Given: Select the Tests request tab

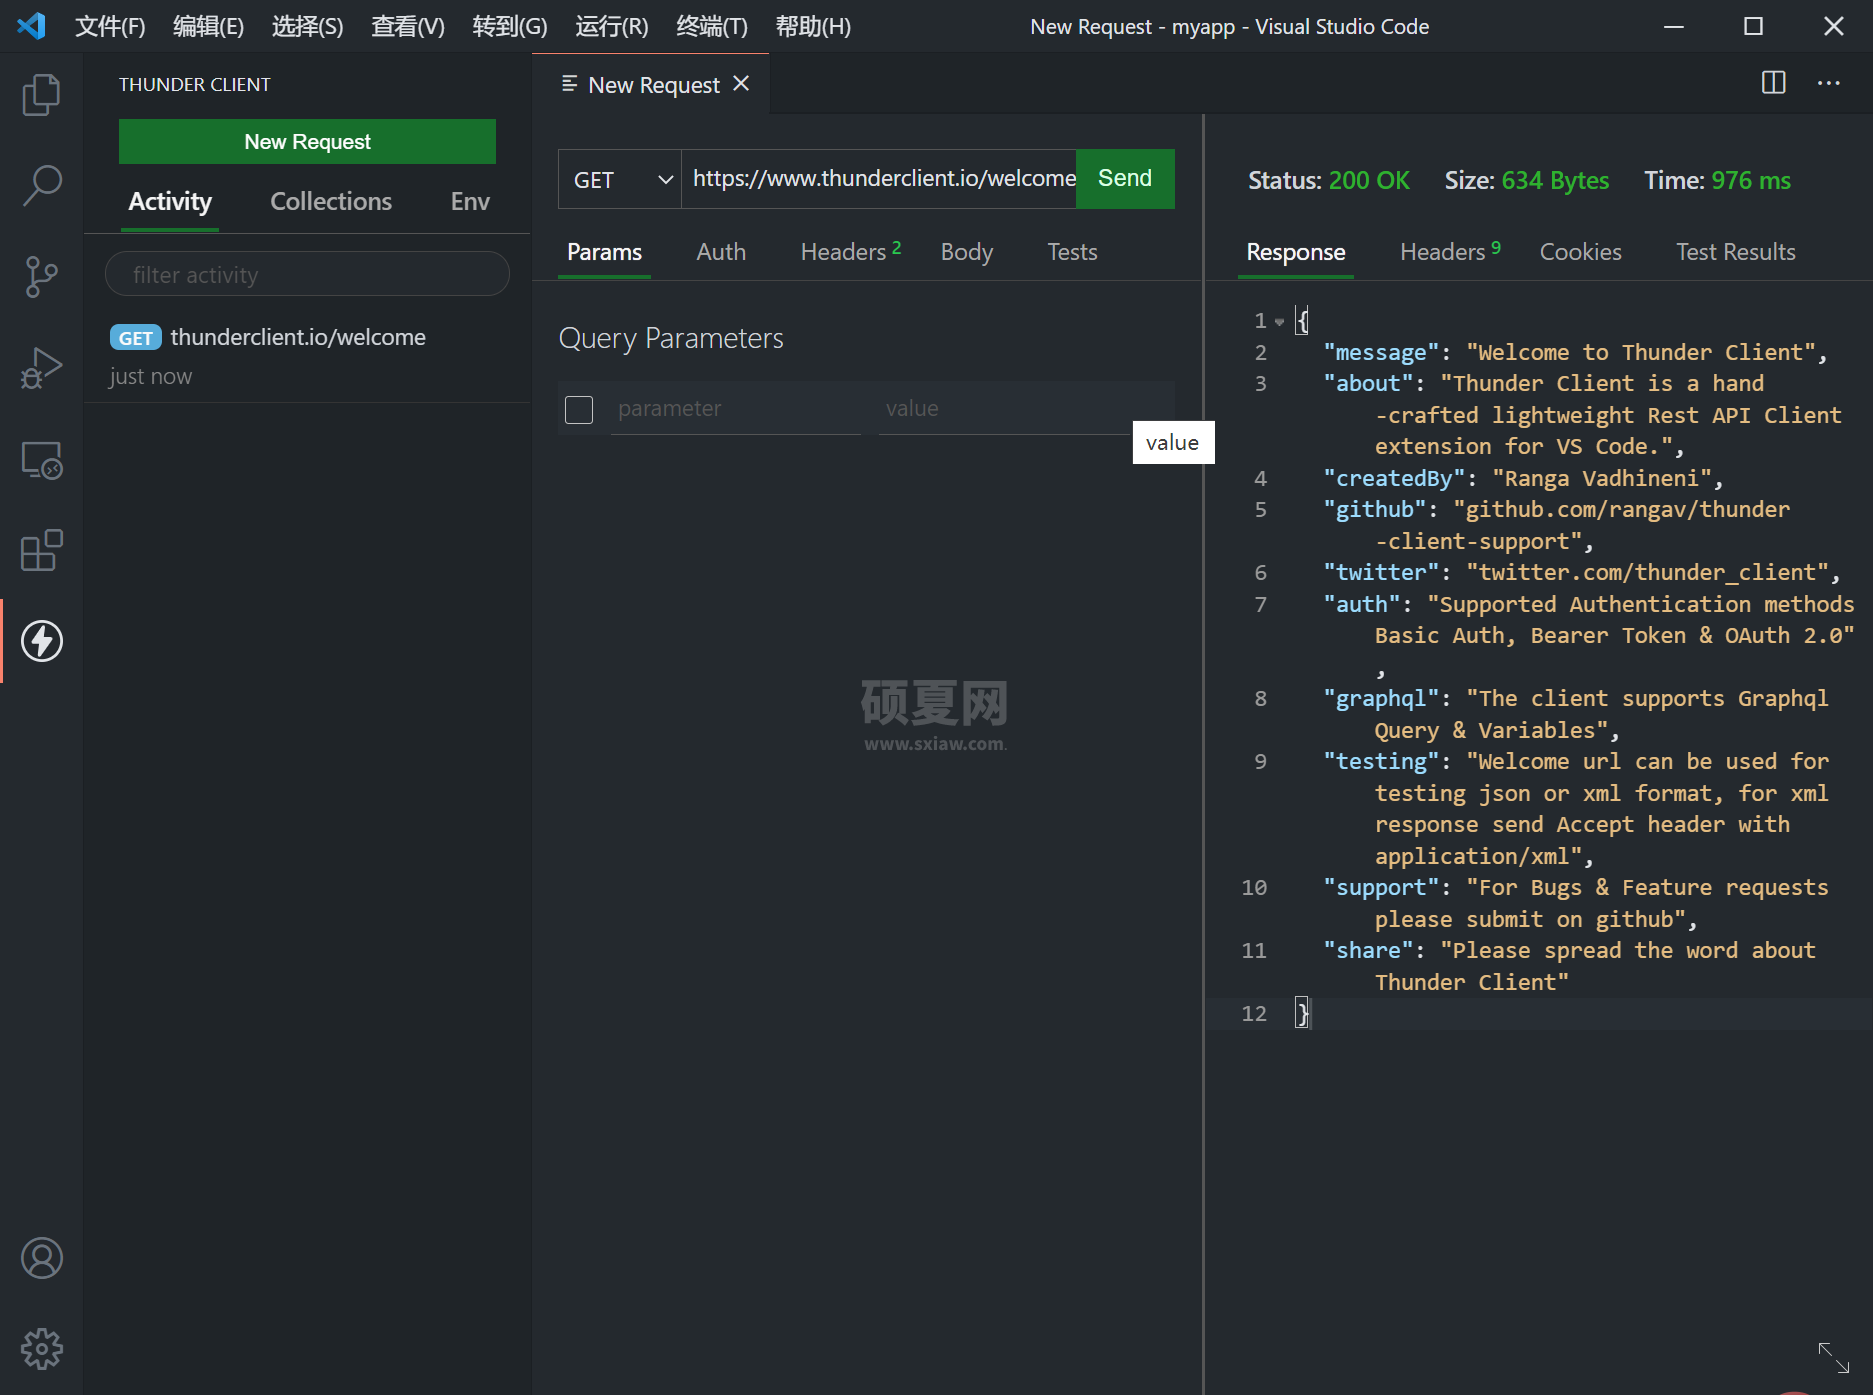Looking at the screenshot, I should point(1072,252).
